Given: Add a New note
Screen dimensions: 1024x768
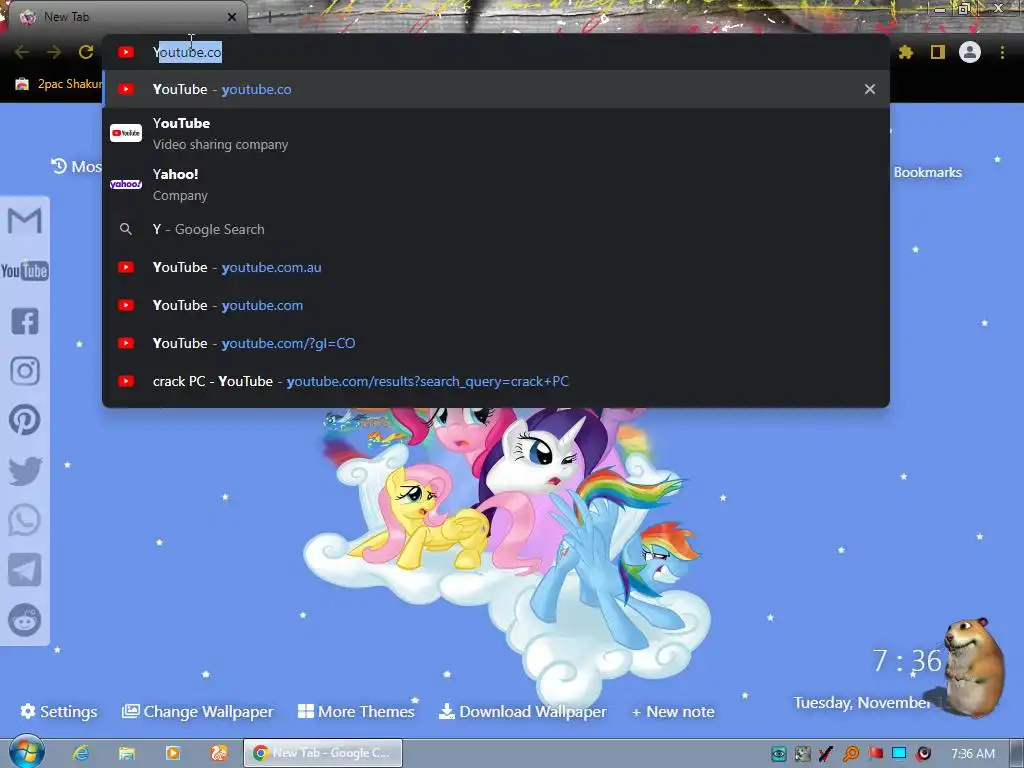Looking at the screenshot, I should pyautogui.click(x=673, y=711).
